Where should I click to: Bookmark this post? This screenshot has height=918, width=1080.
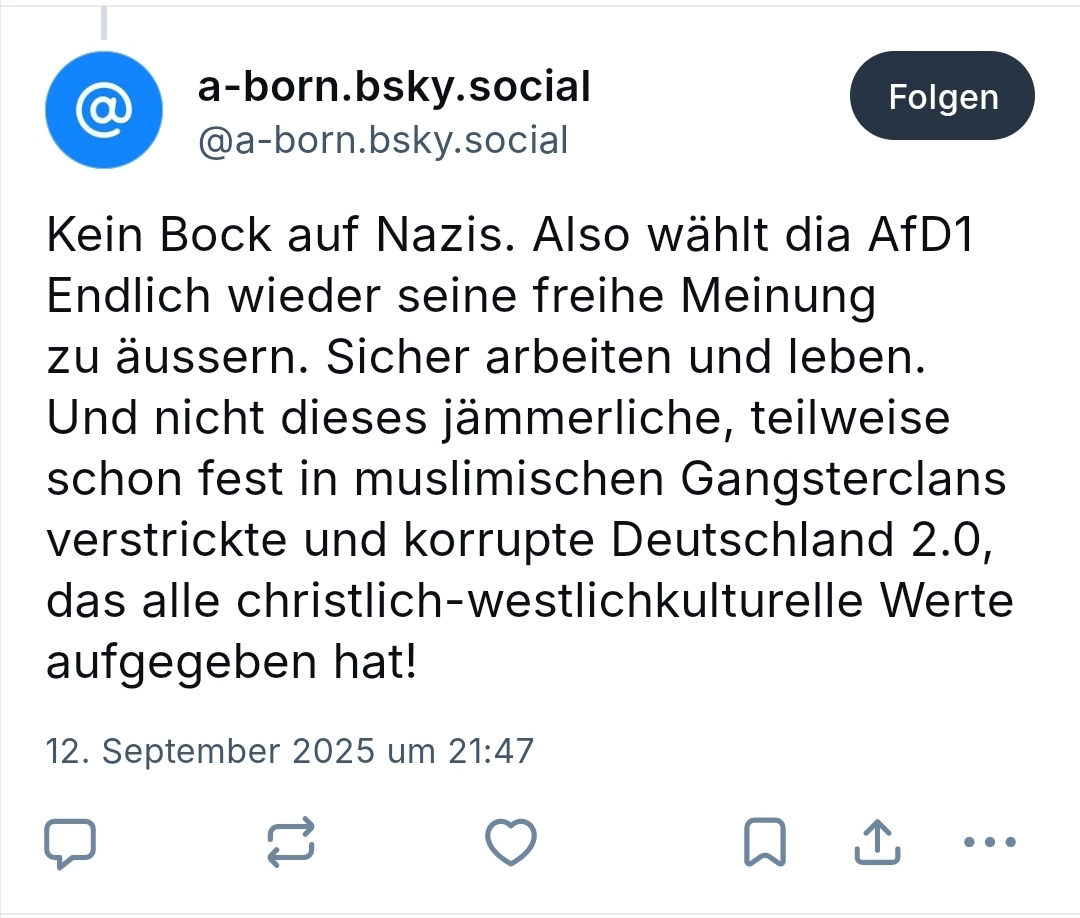point(765,844)
